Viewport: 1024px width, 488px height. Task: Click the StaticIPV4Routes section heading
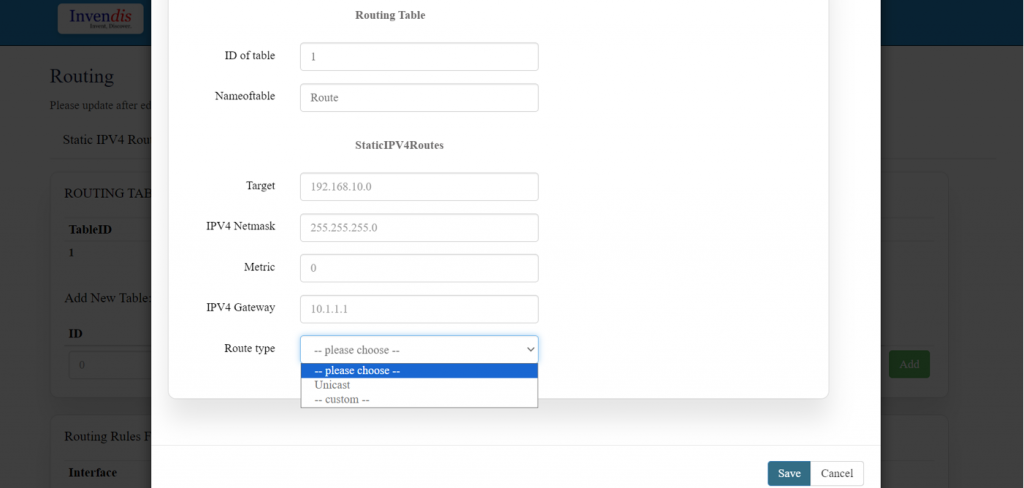point(399,145)
